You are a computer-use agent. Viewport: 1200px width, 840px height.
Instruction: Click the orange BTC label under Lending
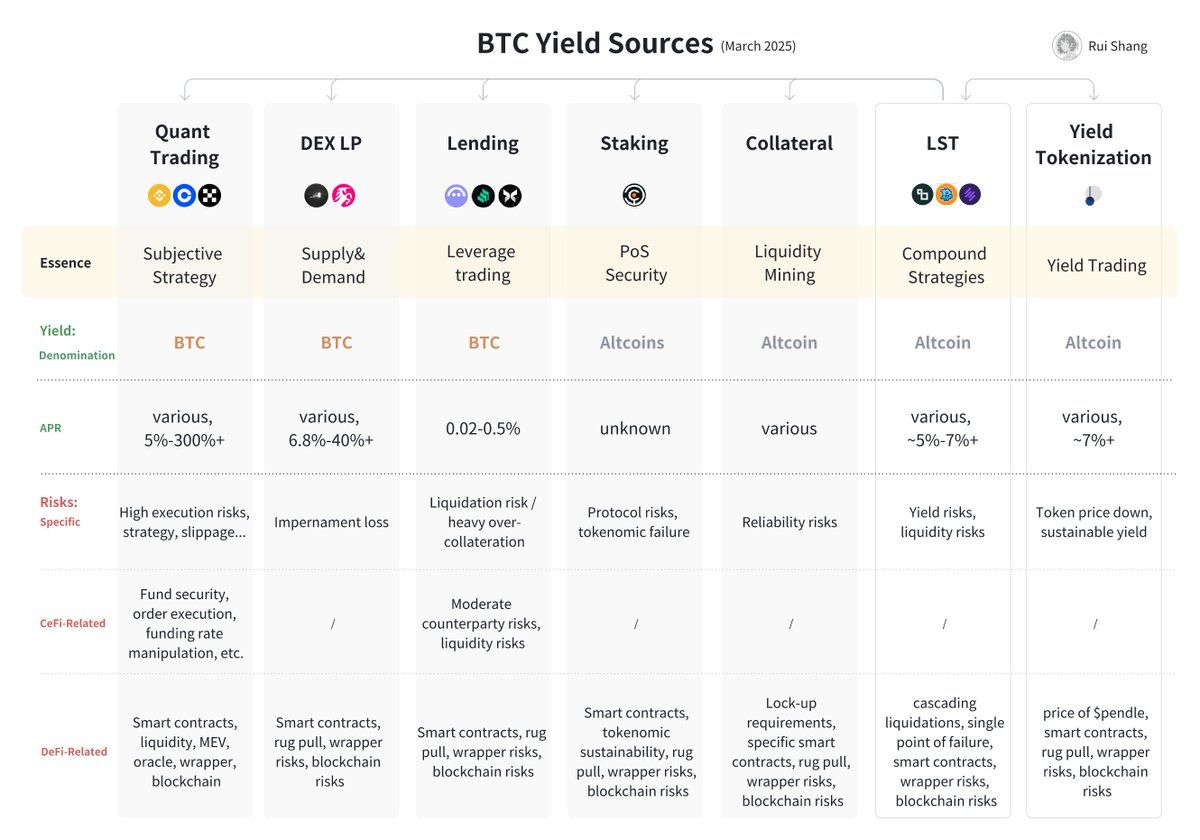click(484, 342)
